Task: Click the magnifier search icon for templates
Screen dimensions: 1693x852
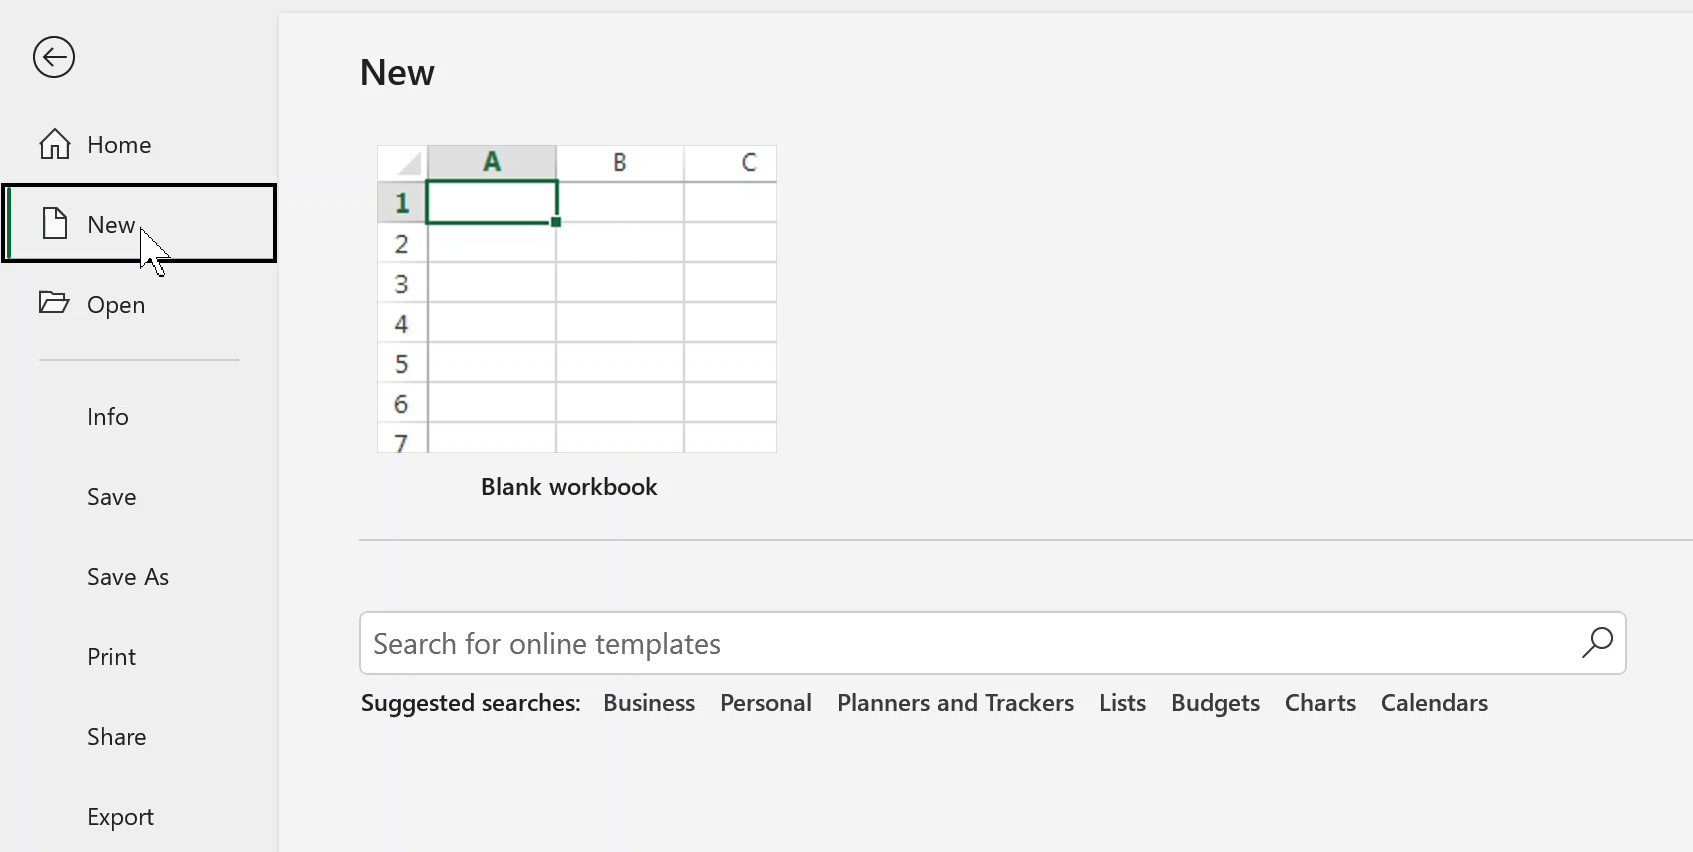Action: click(x=1597, y=643)
